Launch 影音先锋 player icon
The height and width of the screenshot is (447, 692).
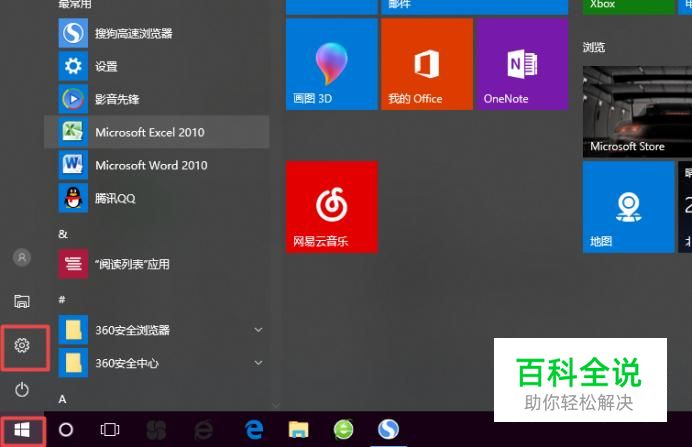(73, 99)
